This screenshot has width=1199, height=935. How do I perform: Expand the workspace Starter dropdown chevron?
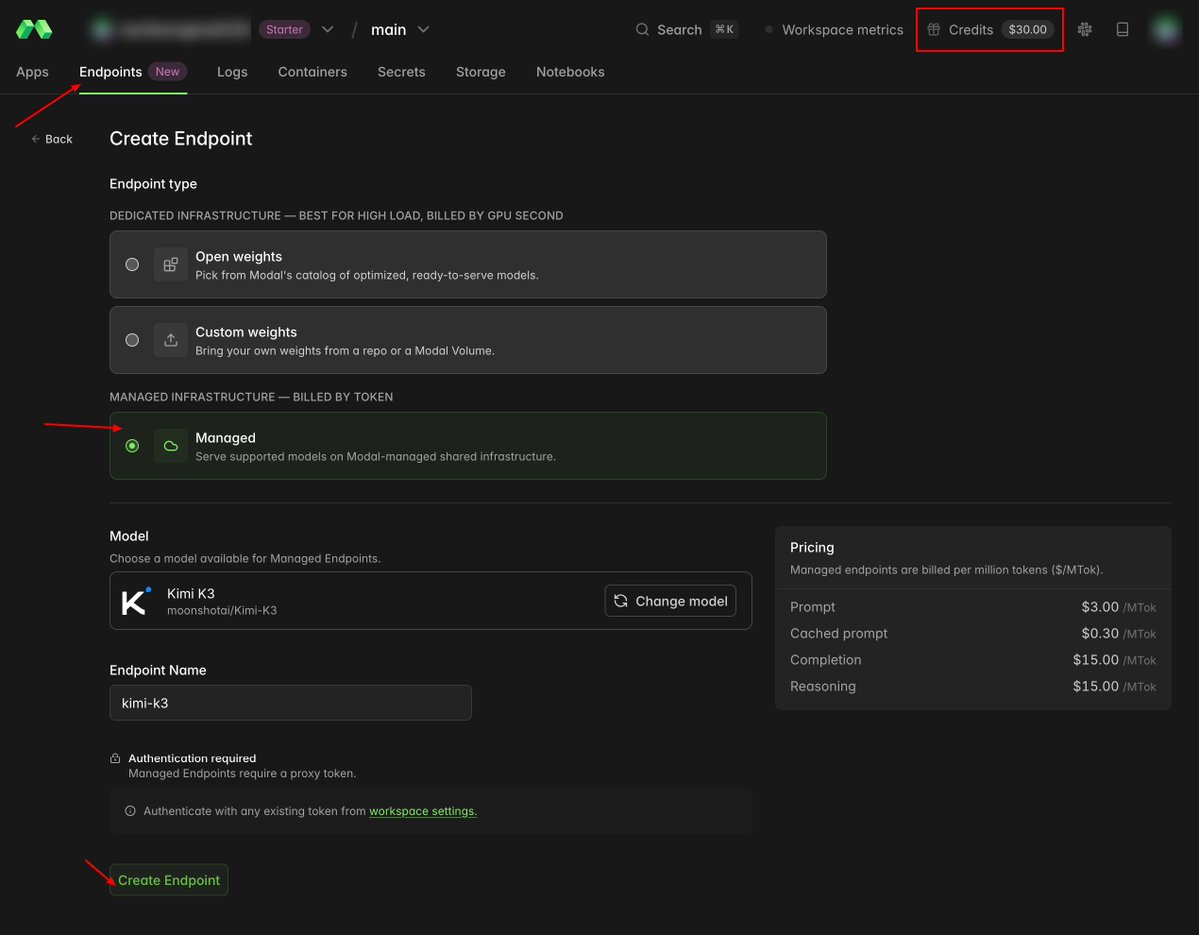point(327,29)
